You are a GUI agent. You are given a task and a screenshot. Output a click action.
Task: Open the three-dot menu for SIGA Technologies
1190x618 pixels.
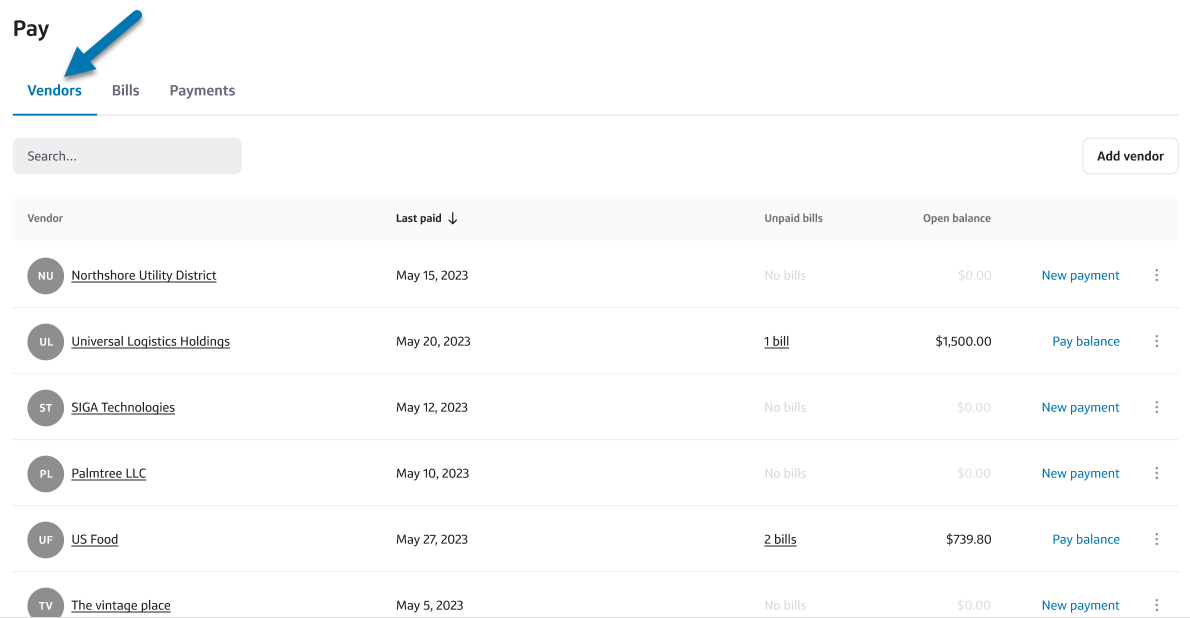1156,407
